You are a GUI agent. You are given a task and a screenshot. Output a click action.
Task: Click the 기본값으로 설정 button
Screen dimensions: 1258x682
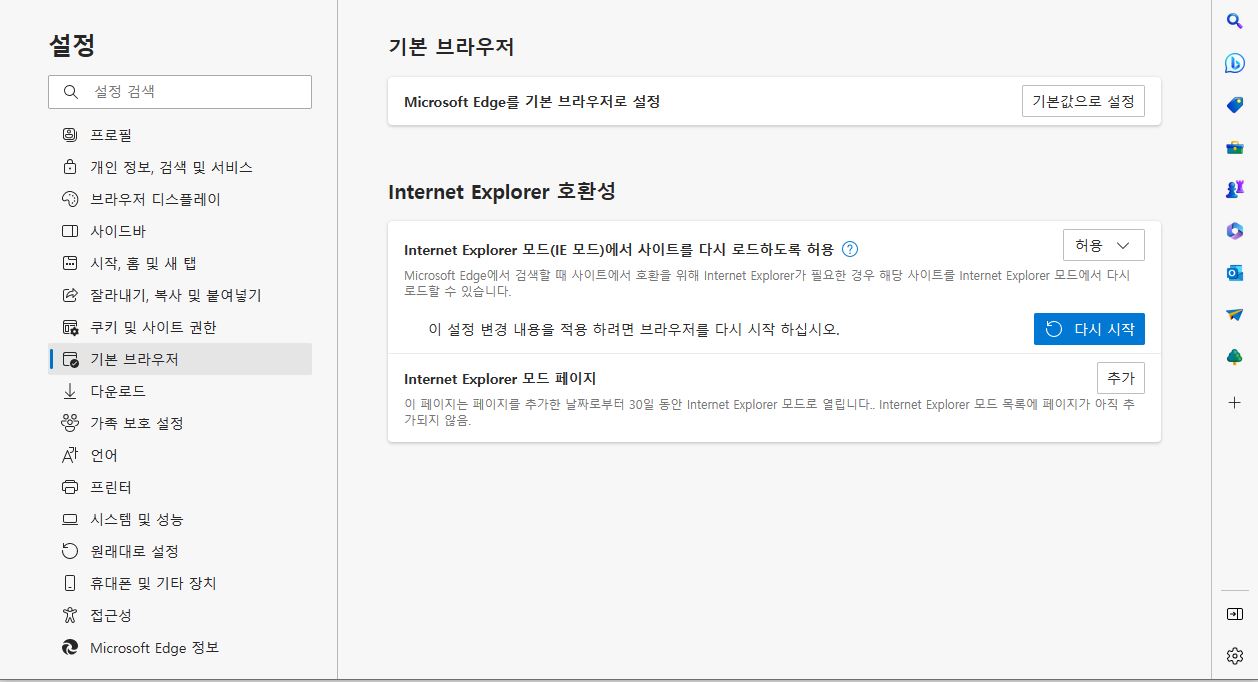pos(1083,101)
